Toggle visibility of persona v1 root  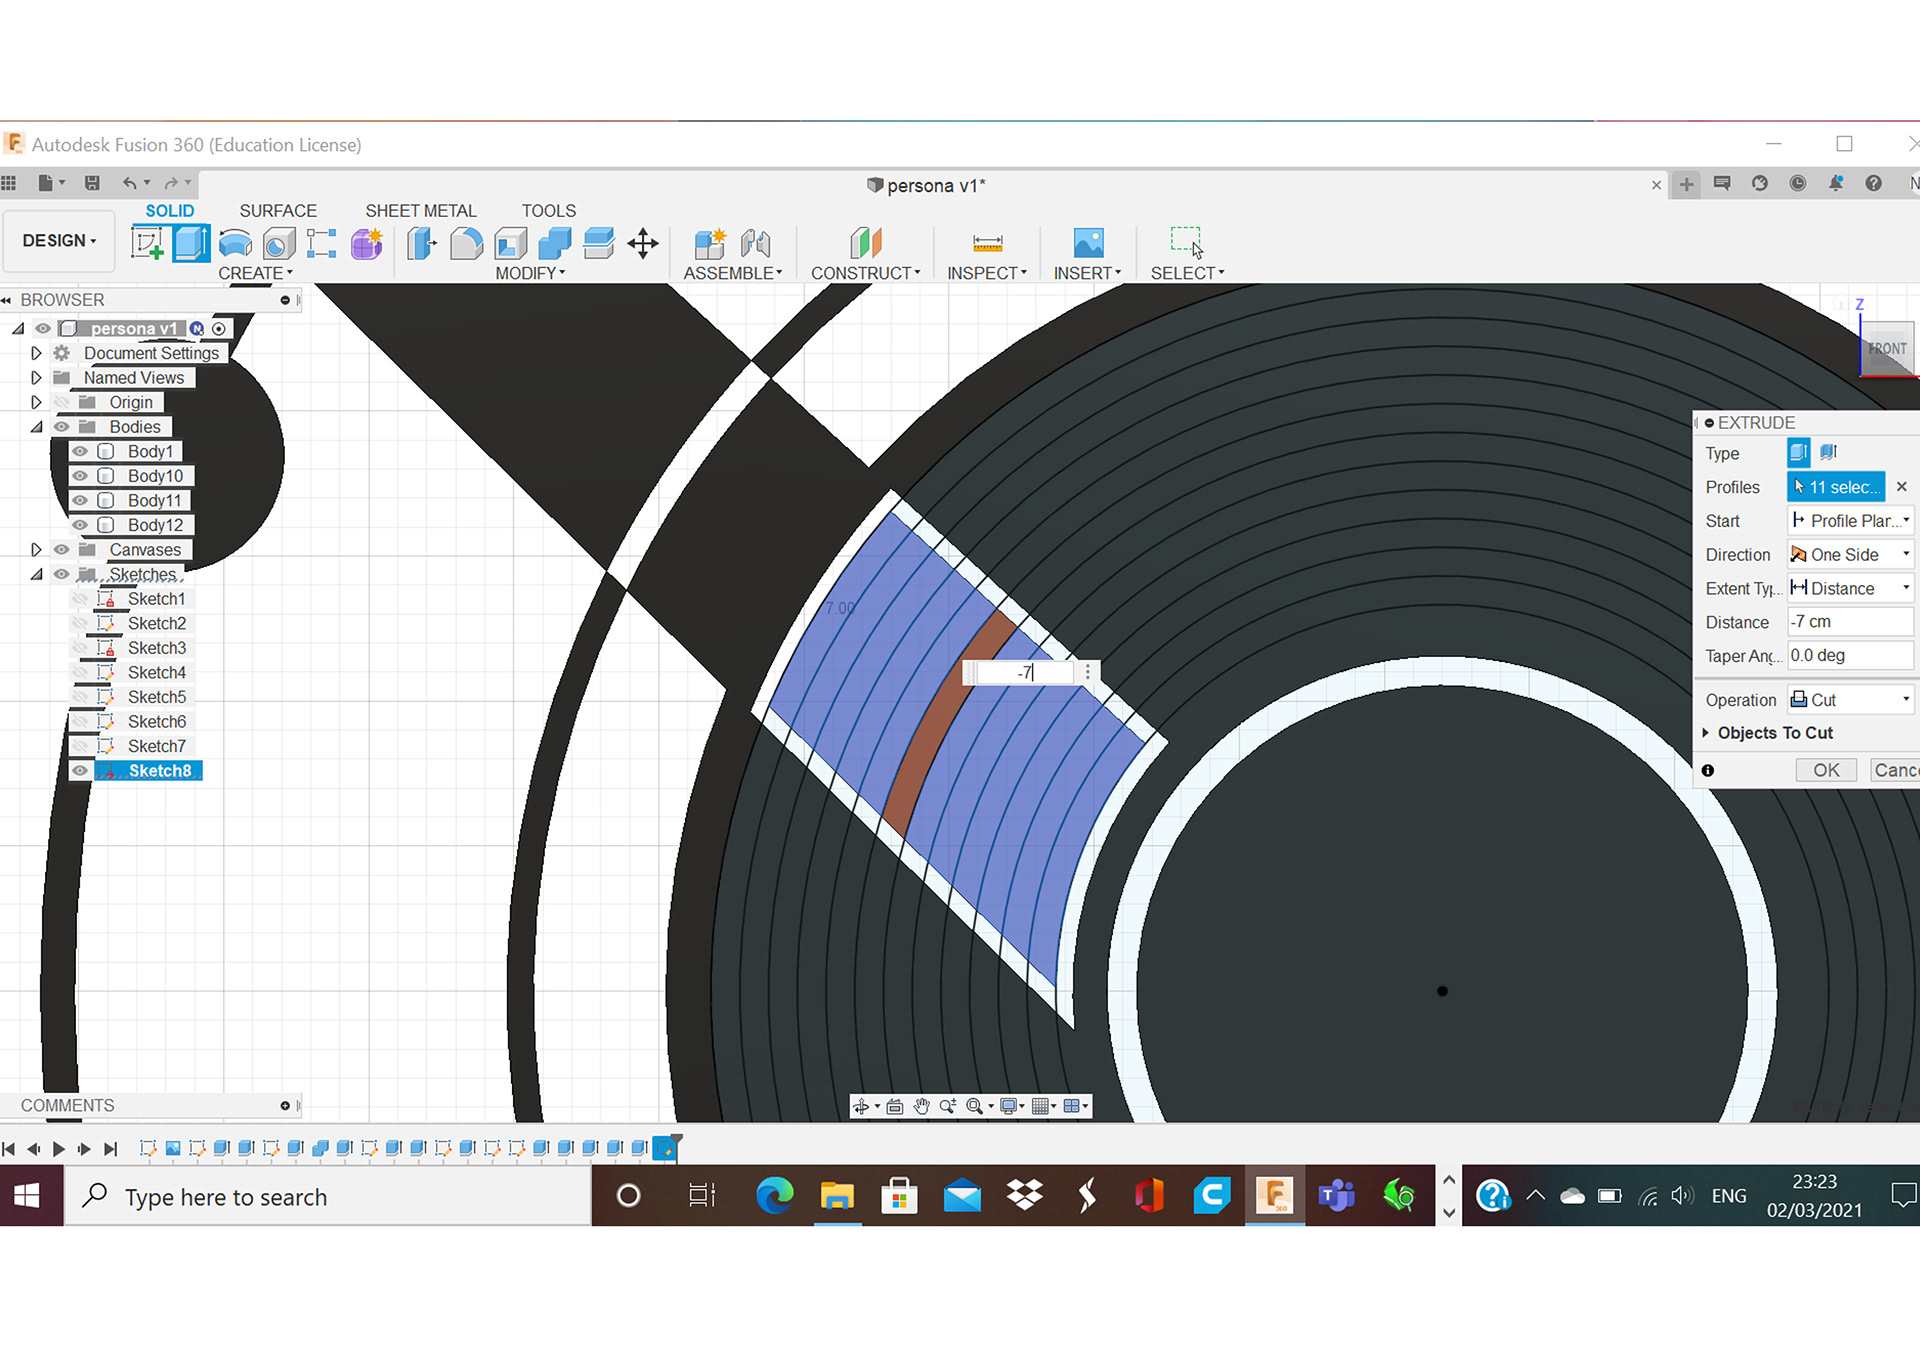[43, 329]
